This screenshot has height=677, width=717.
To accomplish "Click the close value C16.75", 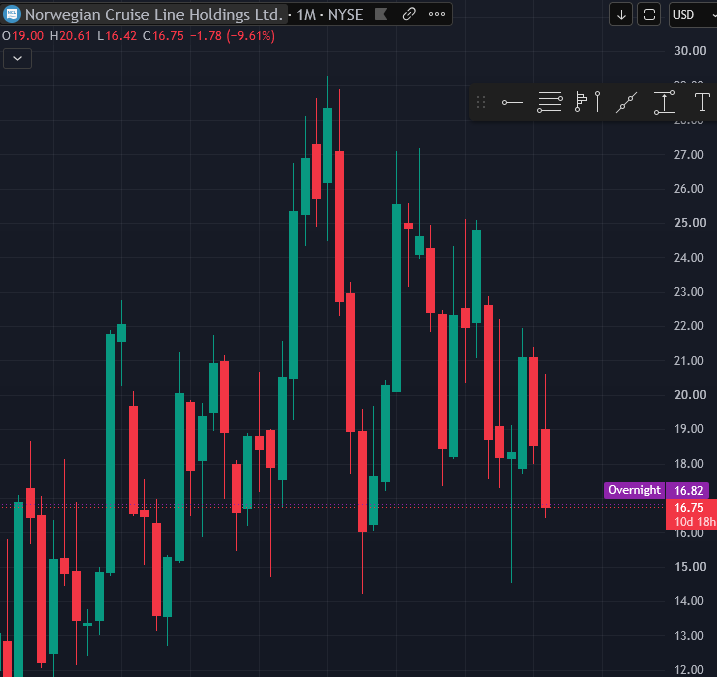I will (163, 36).
